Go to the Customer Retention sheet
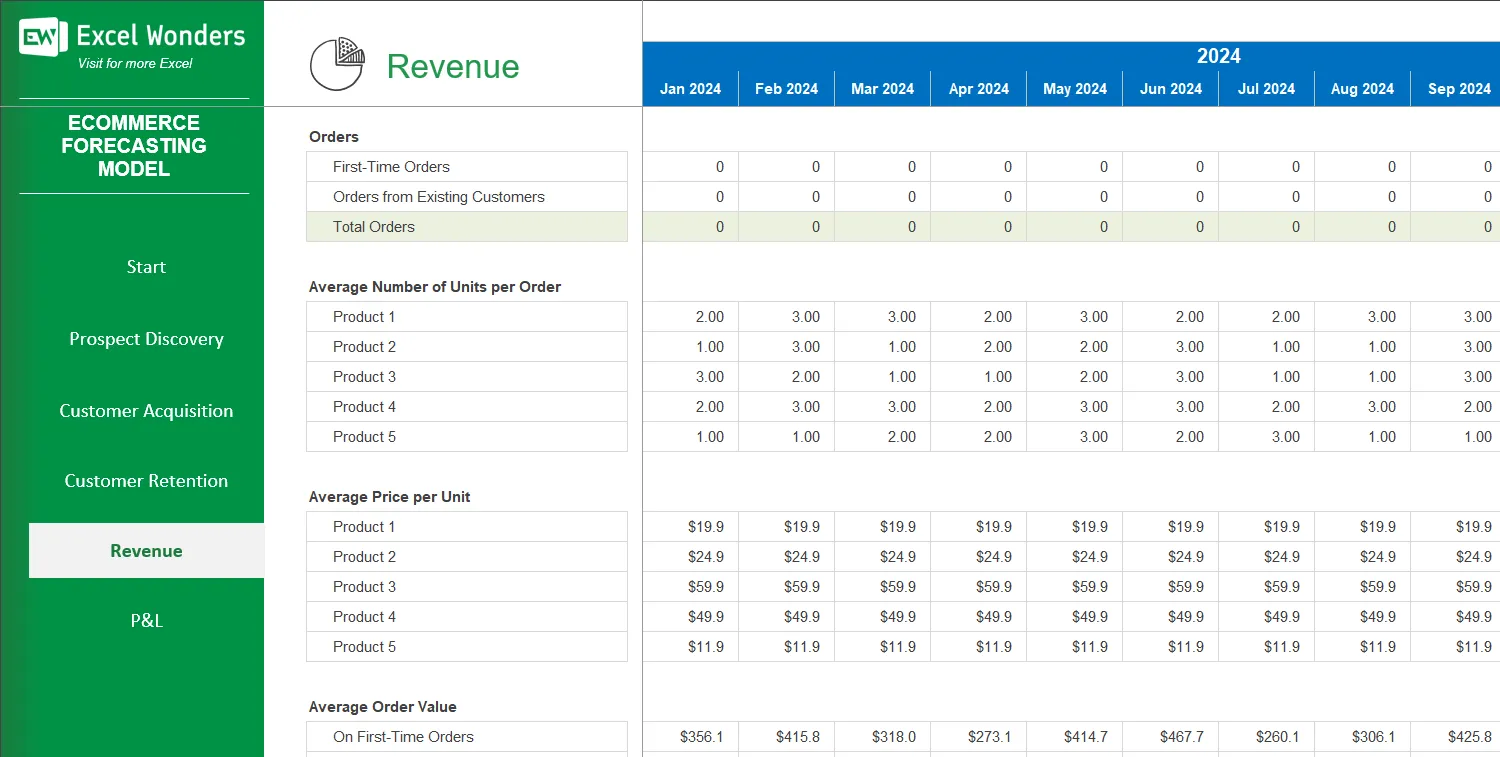1500x757 pixels. (146, 481)
